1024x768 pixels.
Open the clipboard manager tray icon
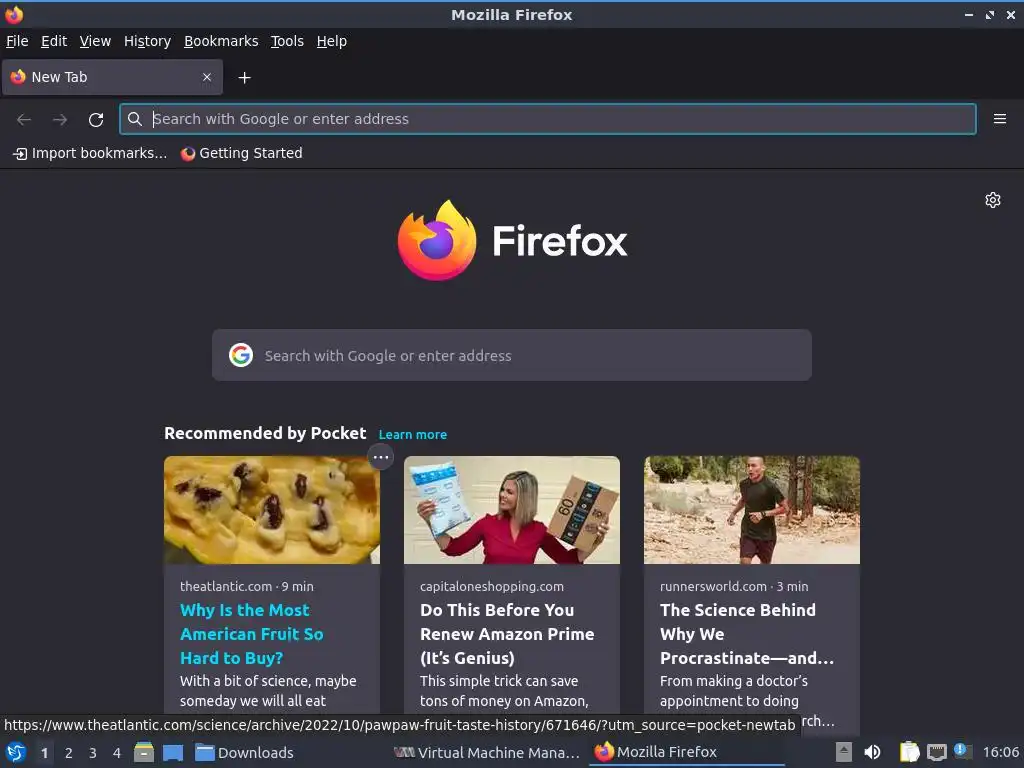tap(909, 752)
